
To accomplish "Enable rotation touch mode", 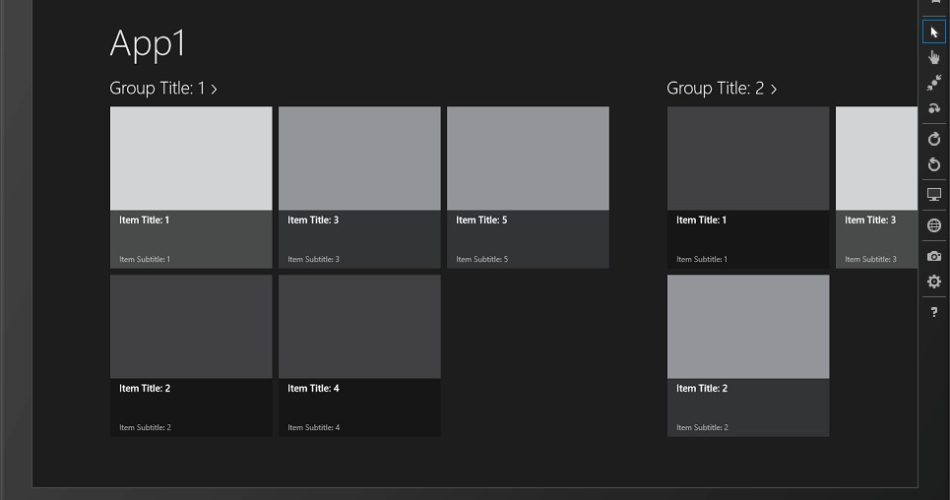I will [x=934, y=108].
